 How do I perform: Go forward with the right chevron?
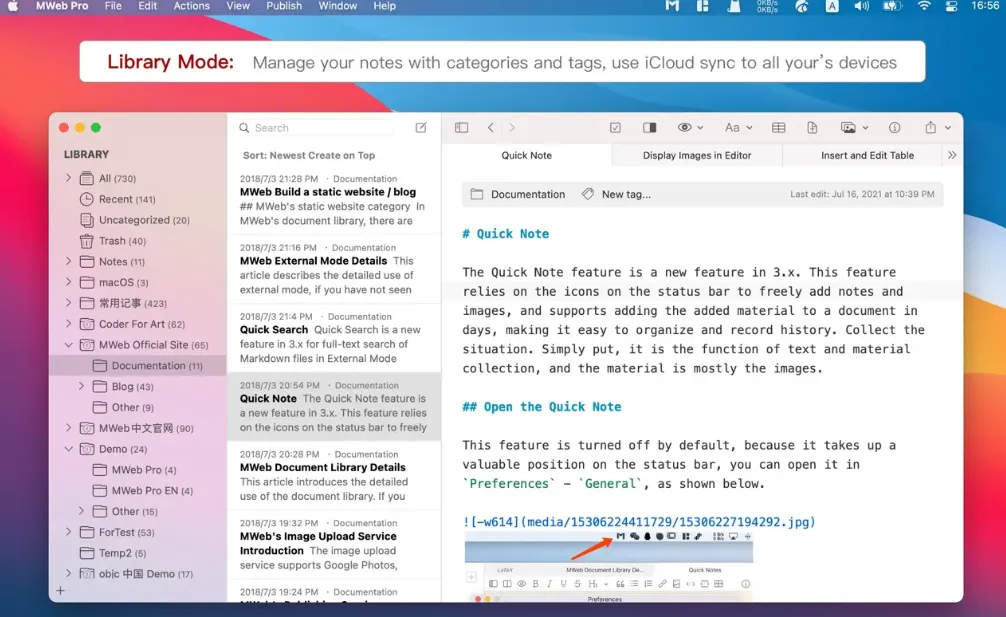tap(511, 128)
